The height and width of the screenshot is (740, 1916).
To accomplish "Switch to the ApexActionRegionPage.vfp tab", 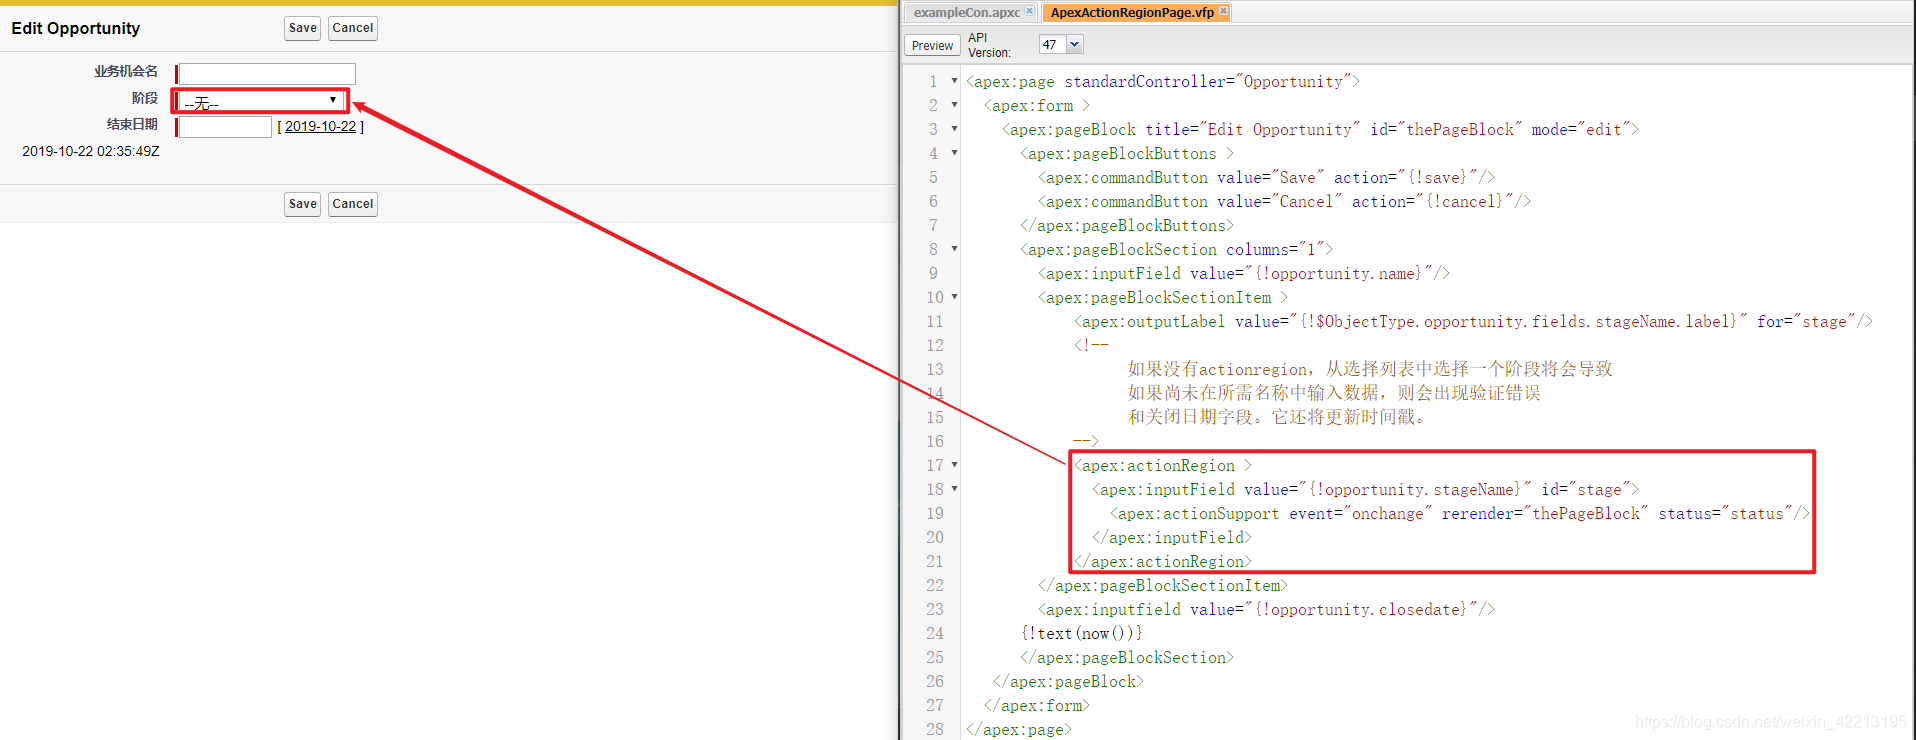I will pyautogui.click(x=1132, y=12).
